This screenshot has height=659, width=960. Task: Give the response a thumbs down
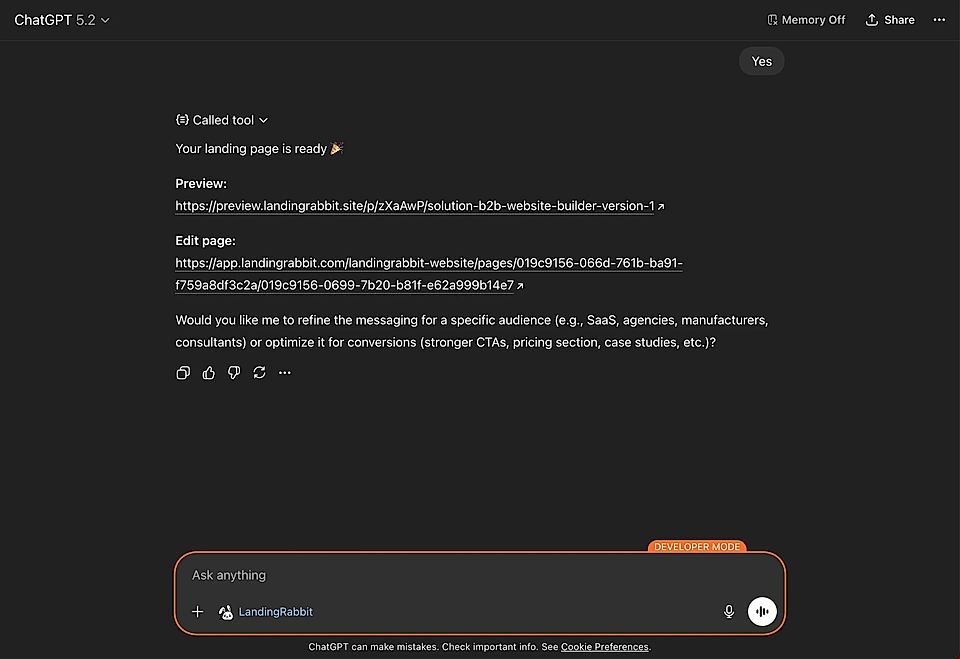(234, 372)
